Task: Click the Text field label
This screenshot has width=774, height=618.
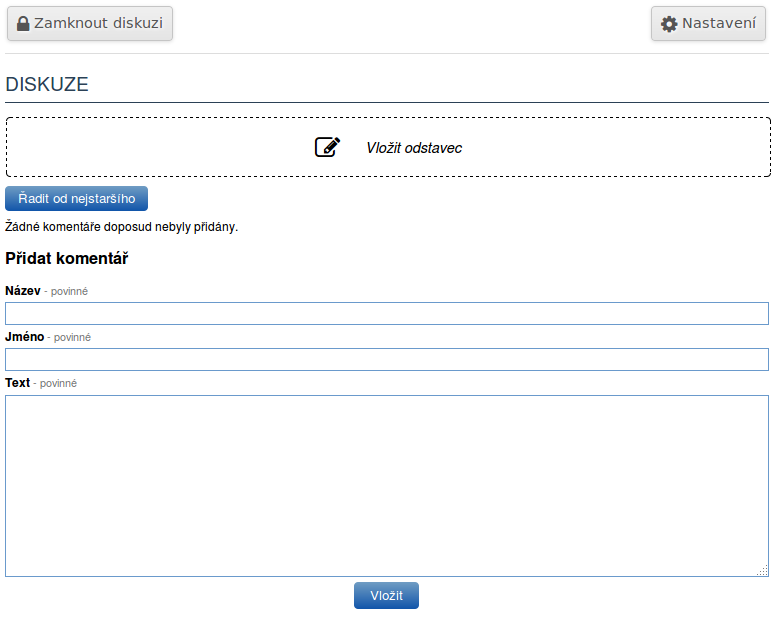Action: tap(18, 383)
